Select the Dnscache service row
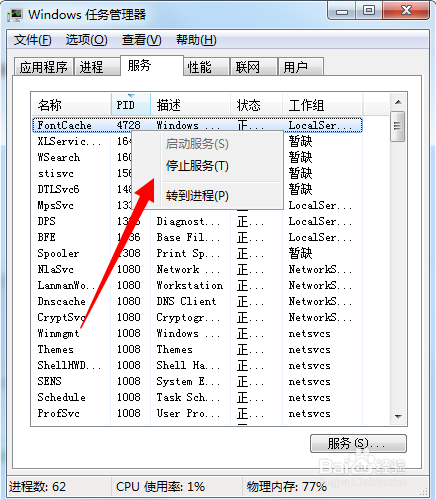This screenshot has height=500, width=436. 197,301
